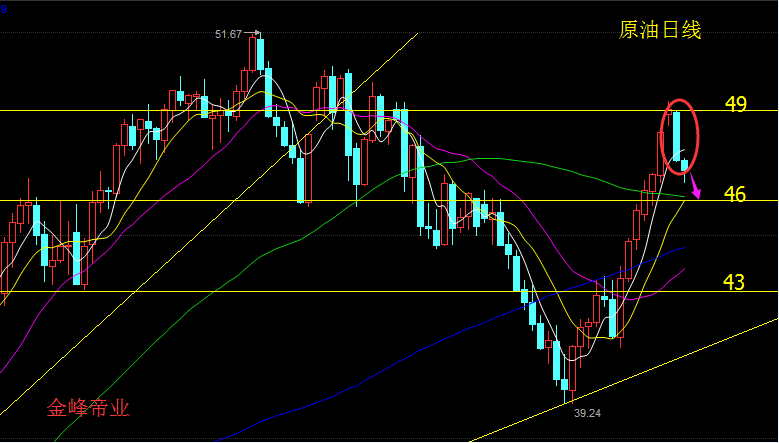Viewport: 779px width, 443px height.
Task: Click the 39.24 low price marker
Action: pos(587,411)
